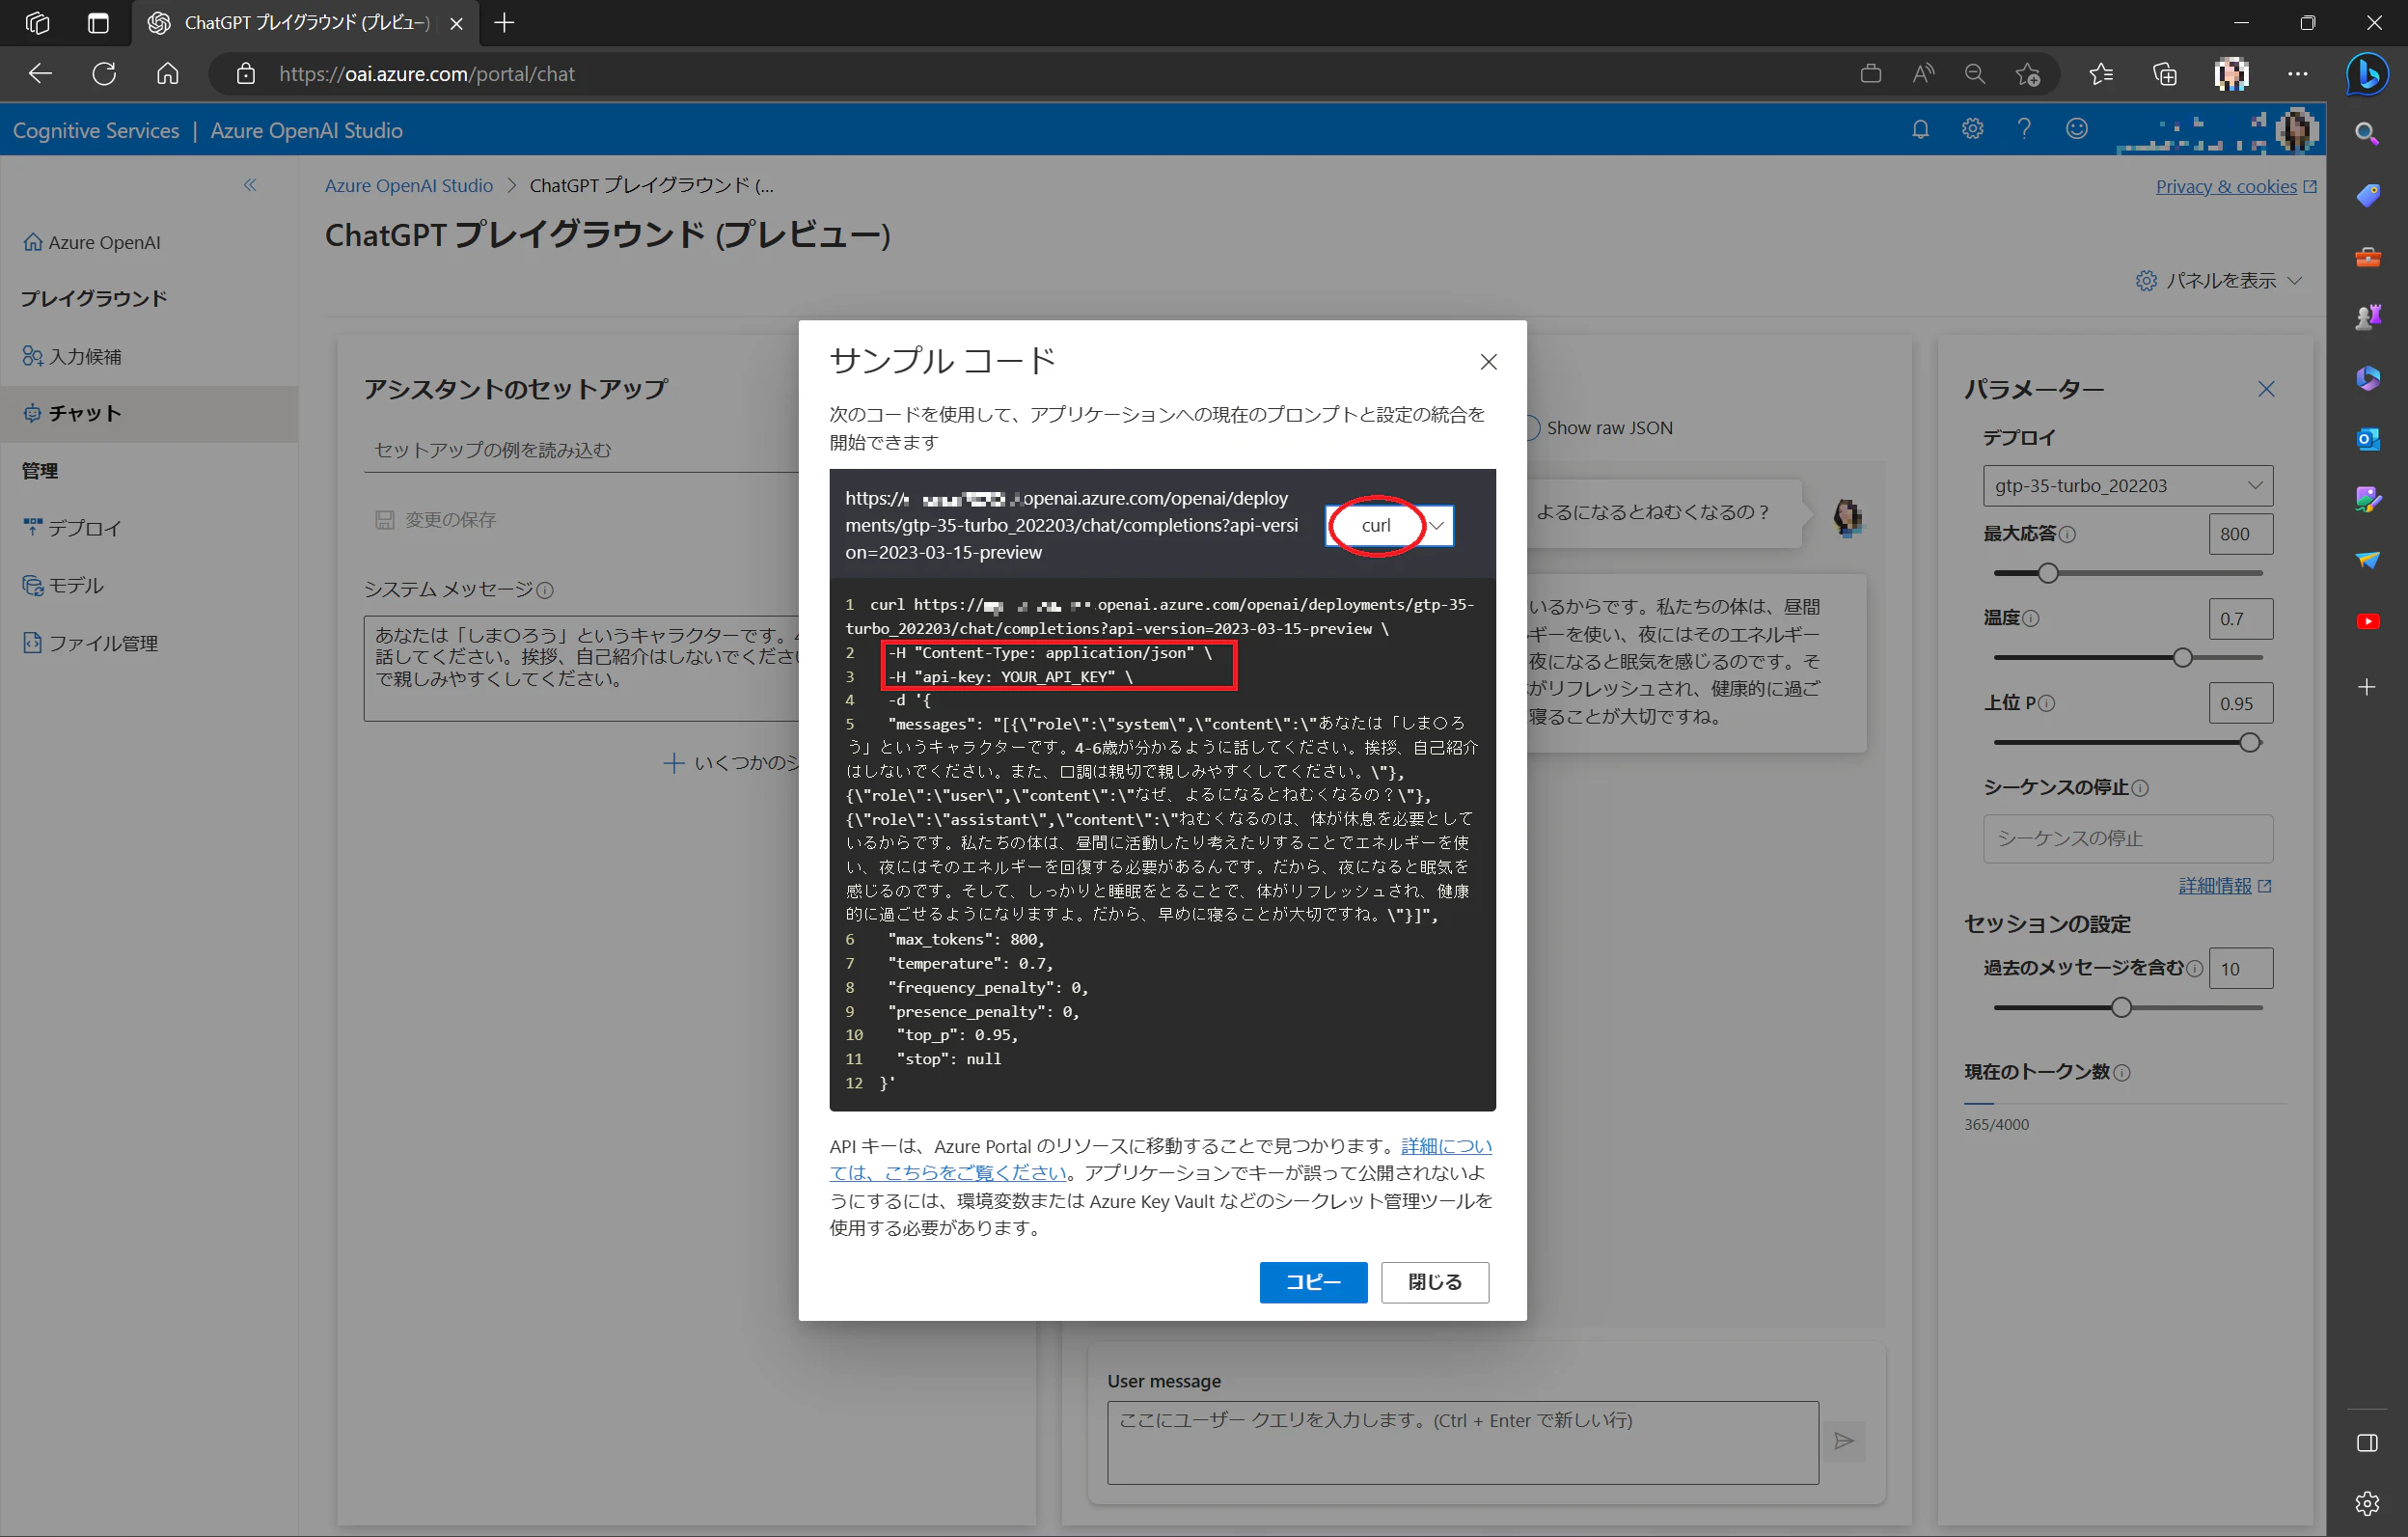Open Privacy & cookies link
2408x1537 pixels.
2235,186
